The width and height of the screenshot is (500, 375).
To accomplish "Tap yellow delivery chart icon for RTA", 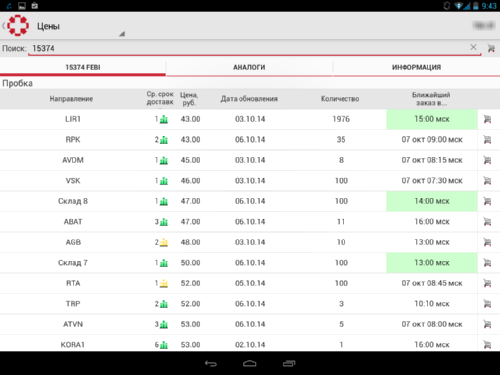I will [x=164, y=284].
